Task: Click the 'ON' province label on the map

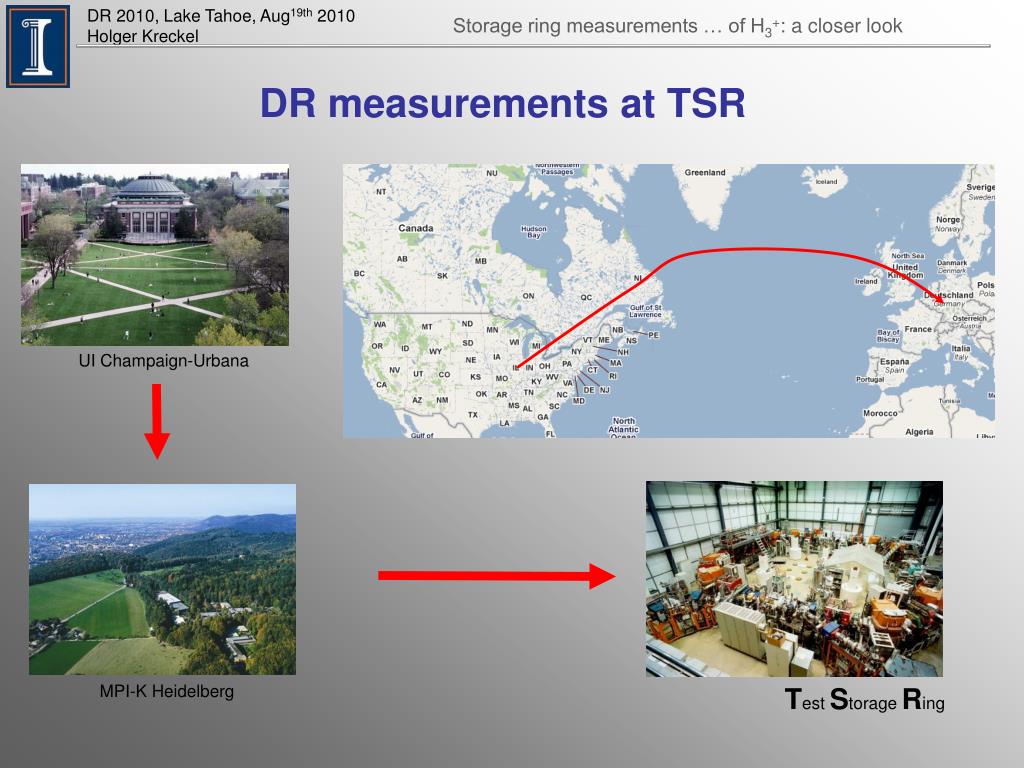Action: (528, 296)
